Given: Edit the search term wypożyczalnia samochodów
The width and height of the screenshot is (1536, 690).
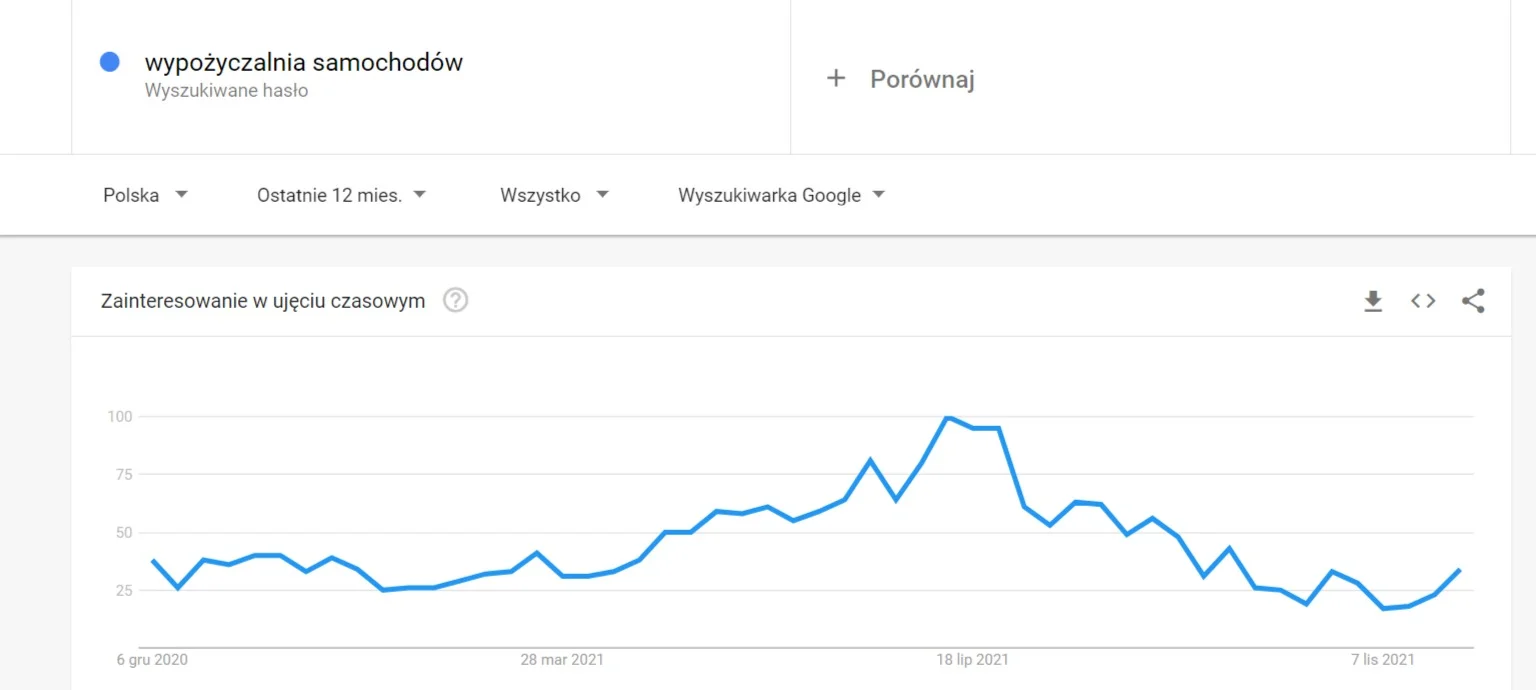Looking at the screenshot, I should point(304,62).
